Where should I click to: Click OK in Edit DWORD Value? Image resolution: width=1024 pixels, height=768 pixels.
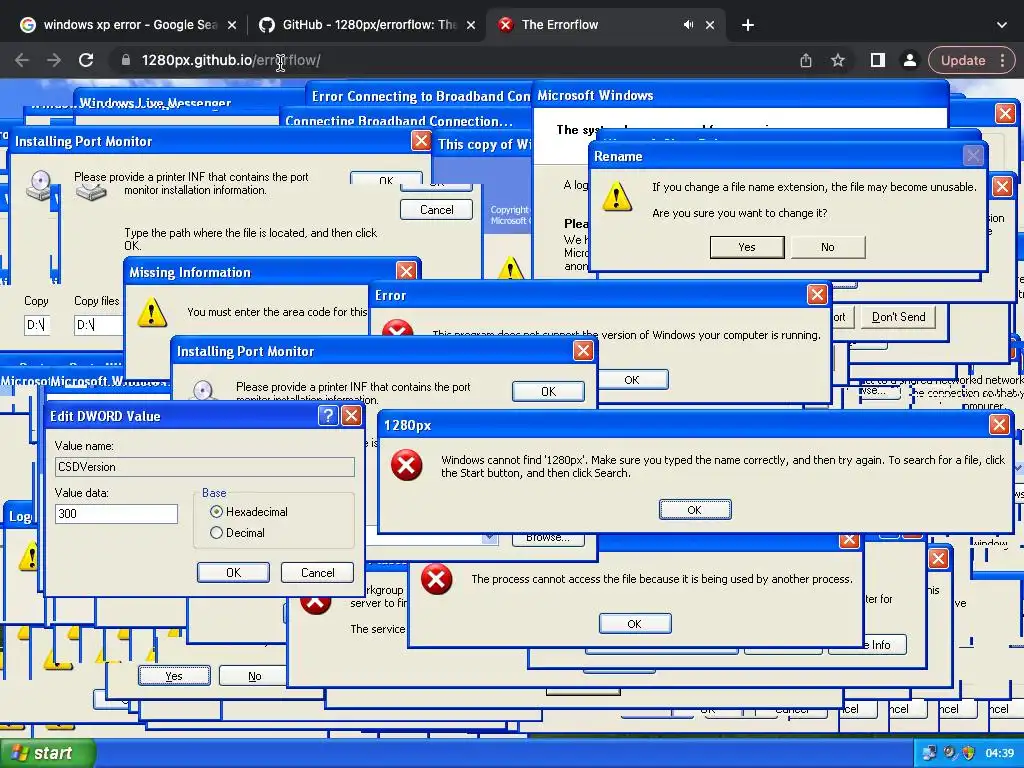tap(233, 572)
